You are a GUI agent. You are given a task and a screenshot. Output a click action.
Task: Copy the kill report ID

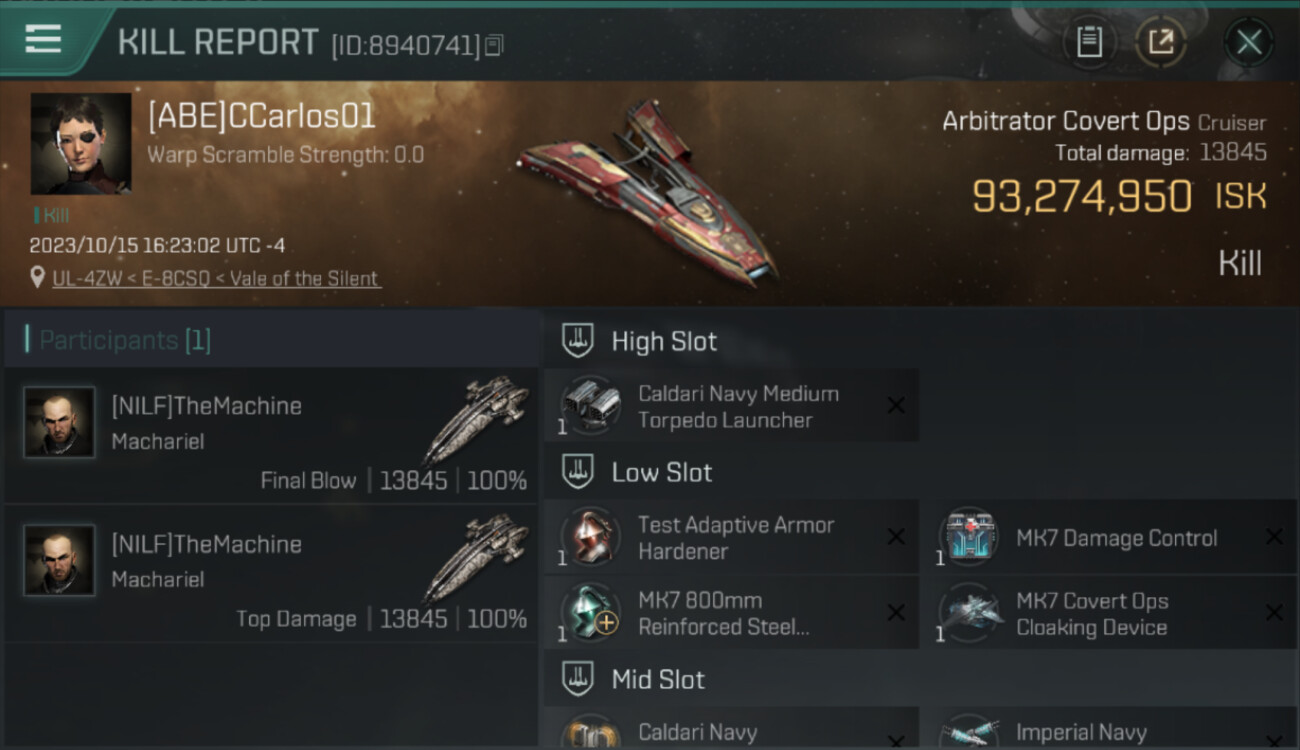click(x=494, y=45)
